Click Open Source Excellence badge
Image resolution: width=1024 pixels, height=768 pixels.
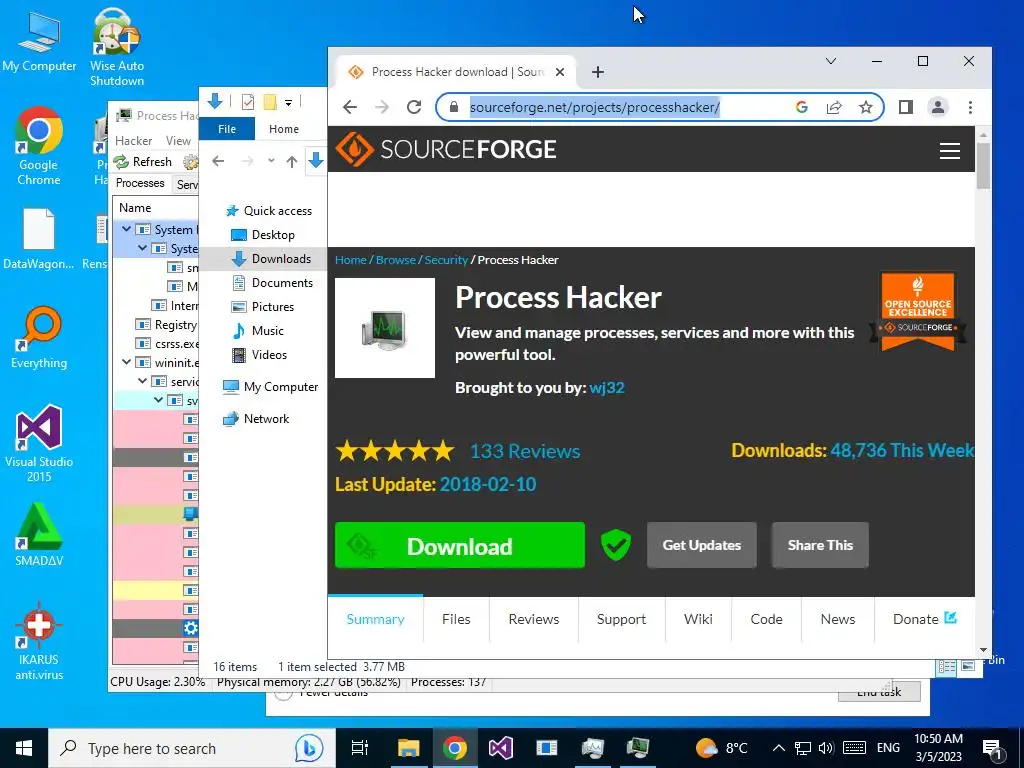pos(918,312)
